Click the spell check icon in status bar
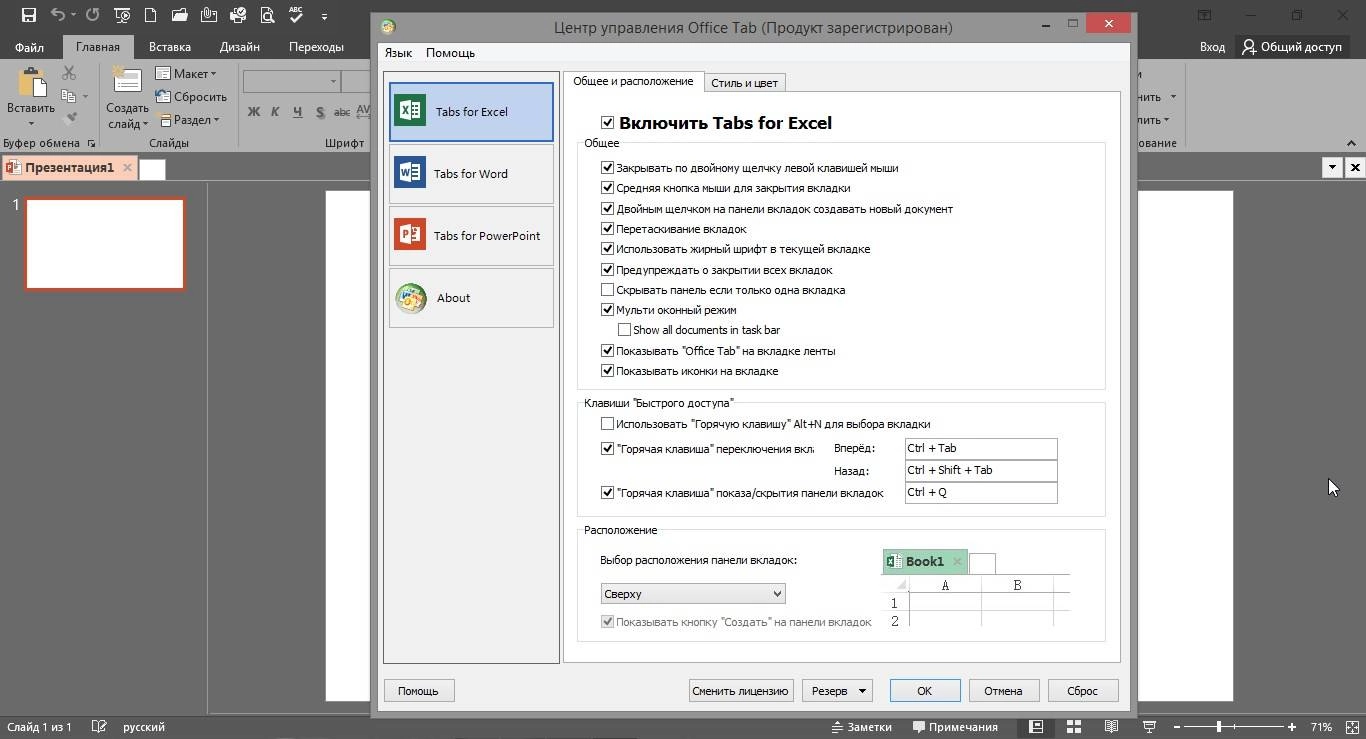 point(99,727)
